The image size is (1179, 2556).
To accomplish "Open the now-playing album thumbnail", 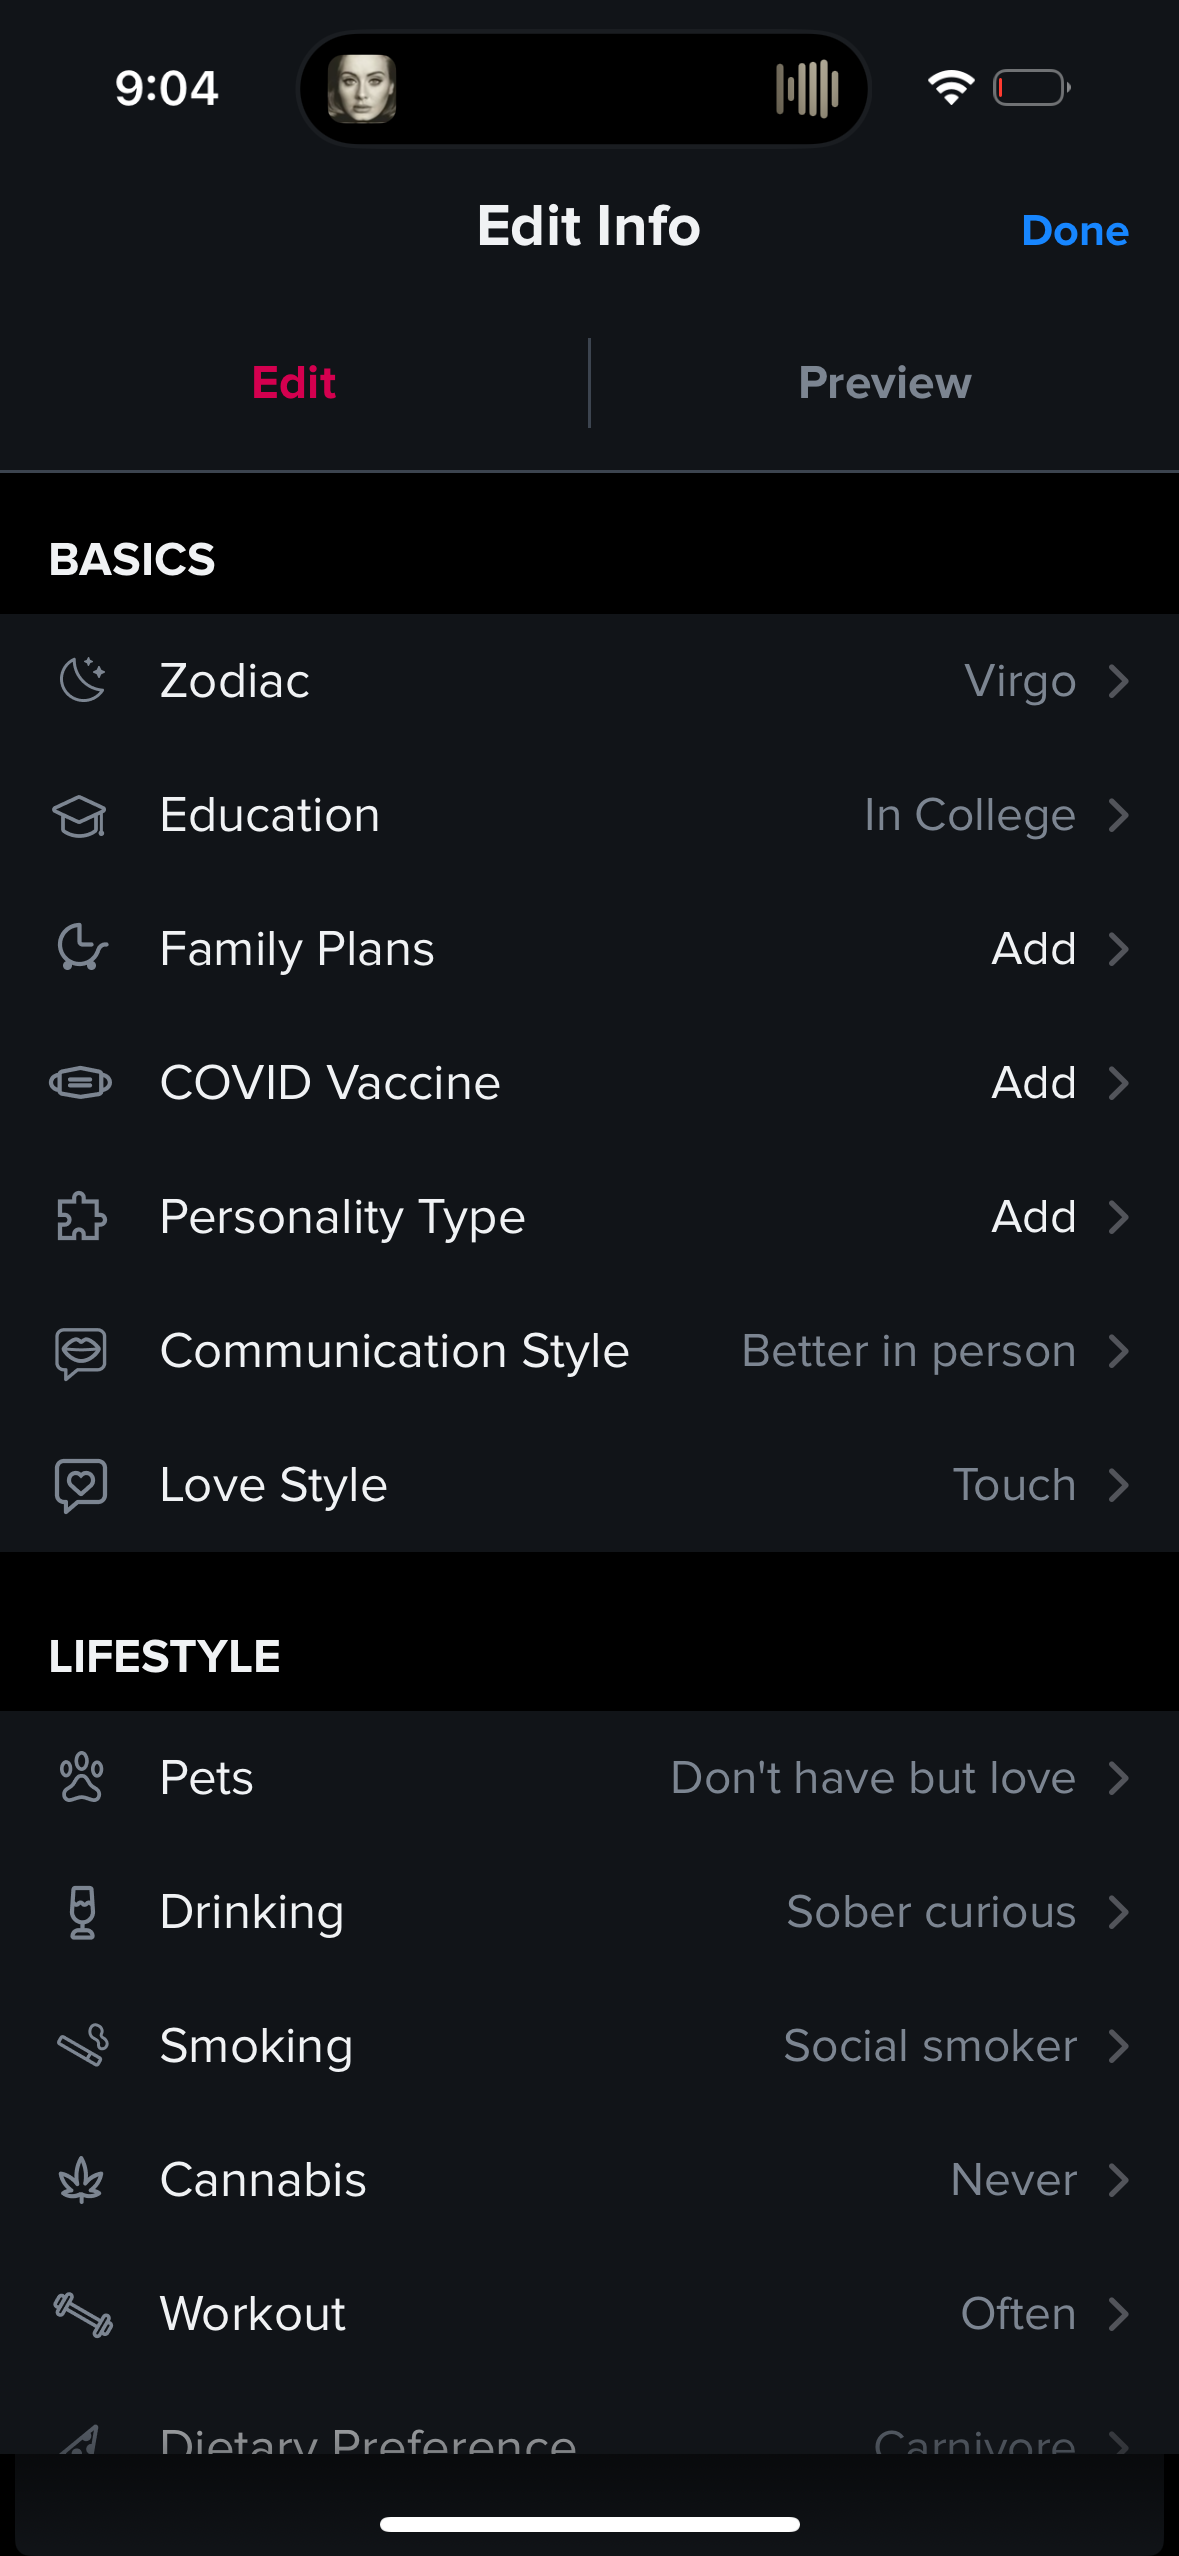I will [x=362, y=89].
